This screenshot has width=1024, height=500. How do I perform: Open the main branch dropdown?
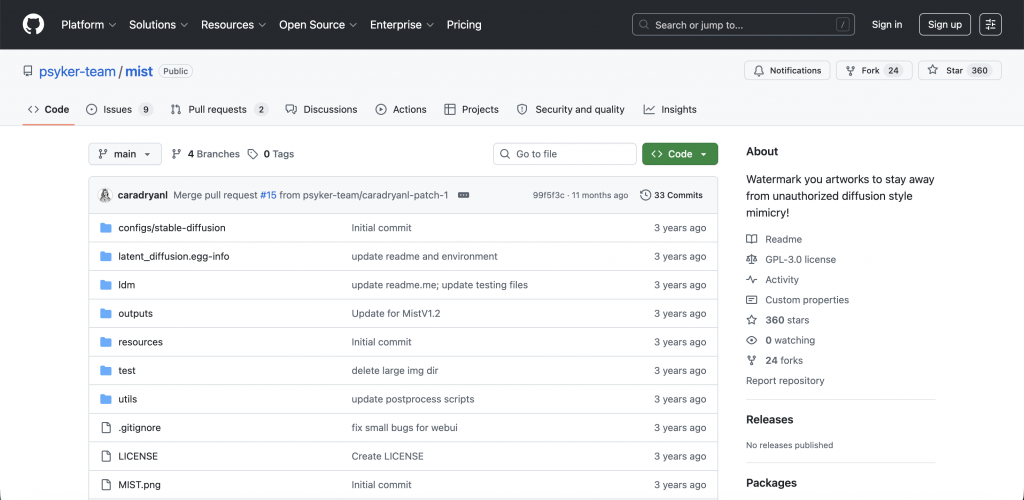(125, 154)
